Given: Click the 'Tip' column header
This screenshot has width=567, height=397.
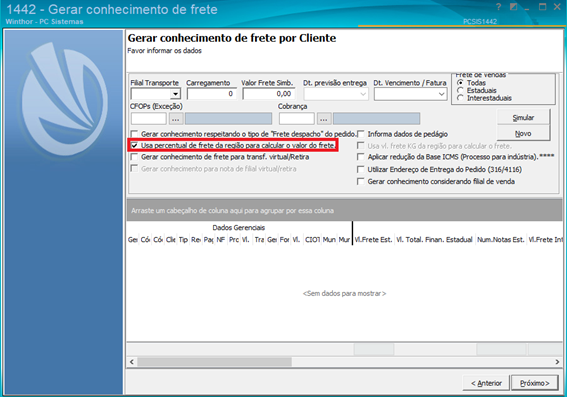Looking at the screenshot, I should (183, 240).
